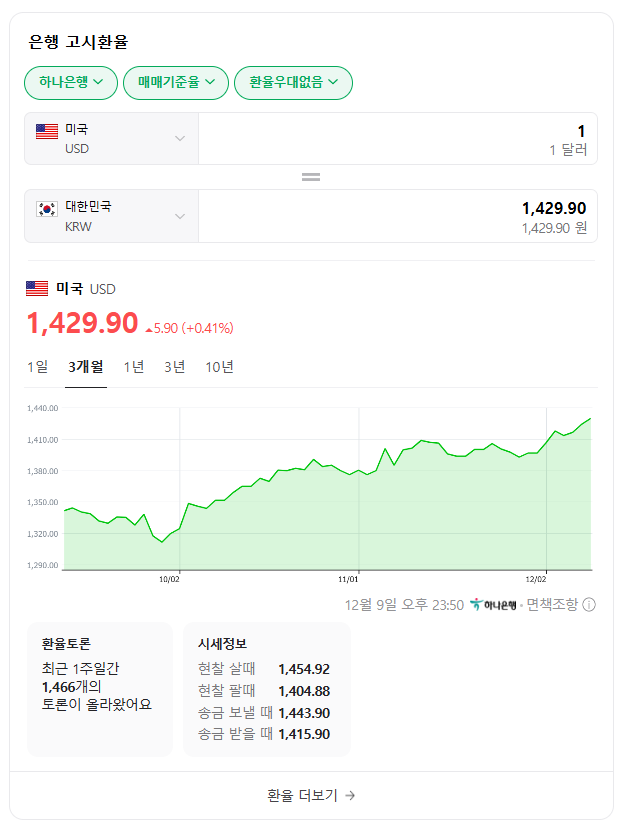Switch to the 3년 chart tab
The width and height of the screenshot is (625, 830).
[174, 367]
